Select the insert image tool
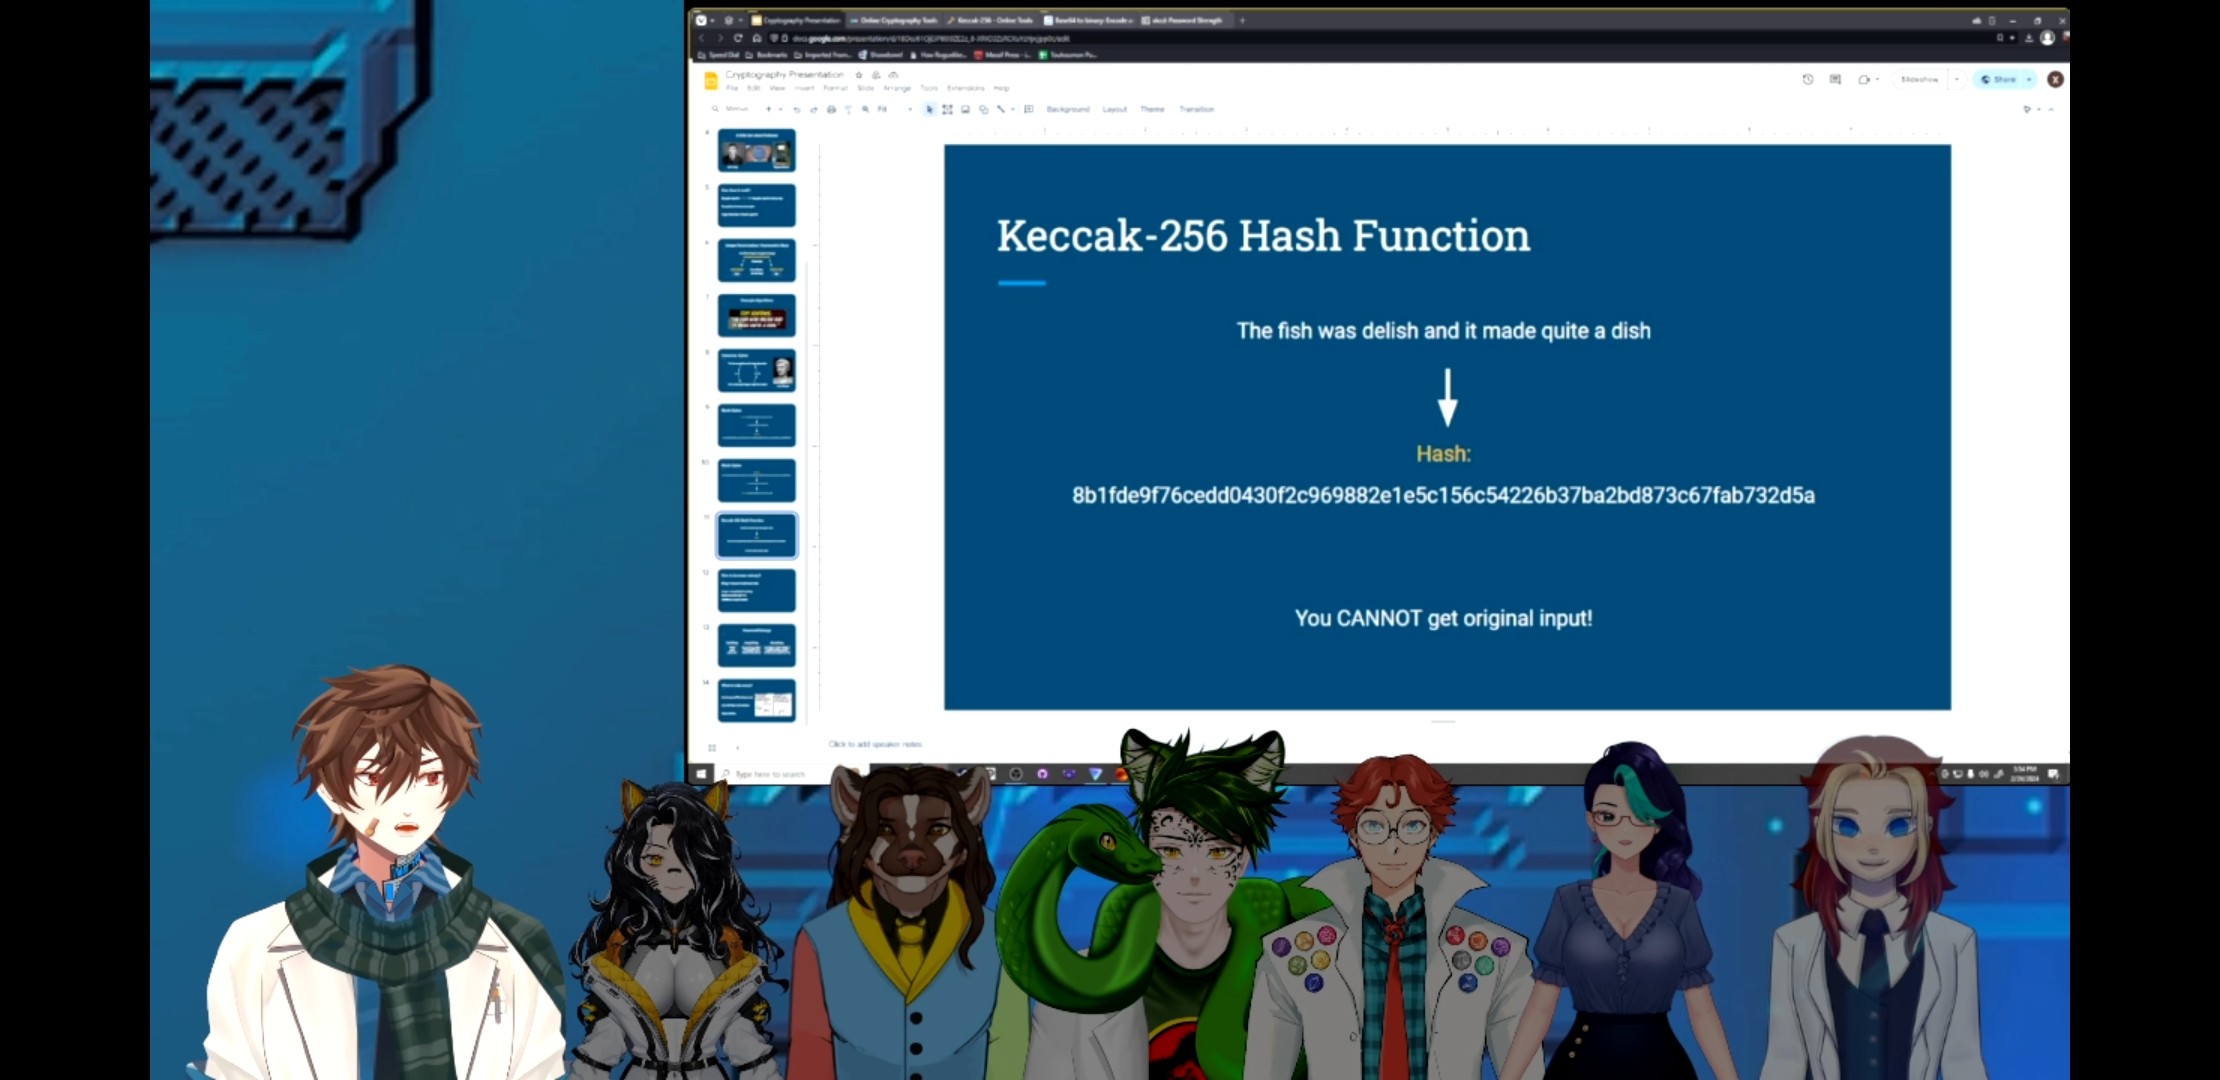The image size is (2220, 1080). [x=965, y=110]
